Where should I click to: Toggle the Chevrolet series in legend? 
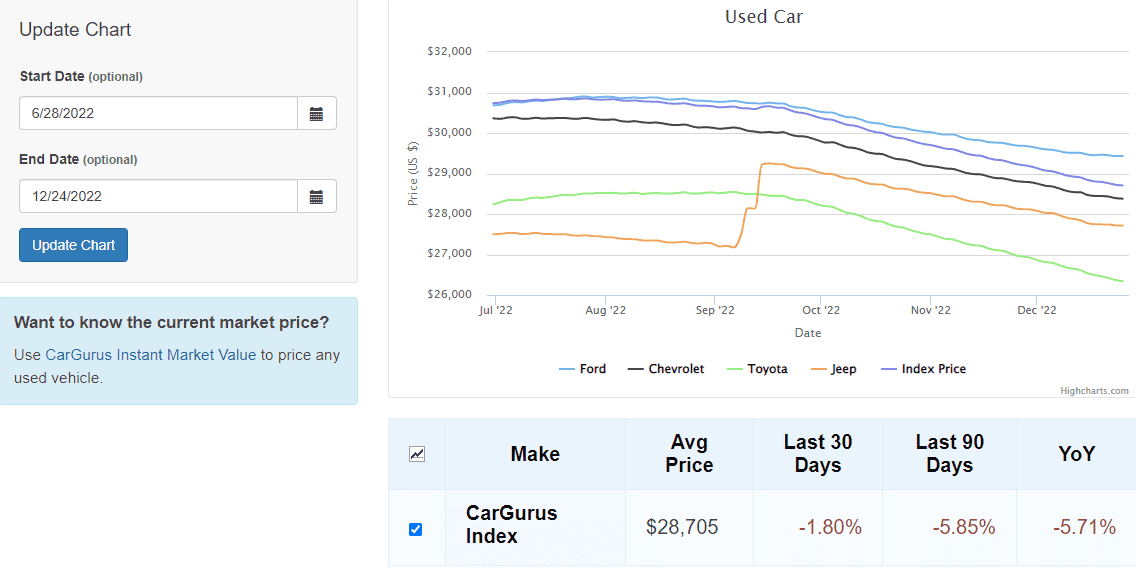666,369
